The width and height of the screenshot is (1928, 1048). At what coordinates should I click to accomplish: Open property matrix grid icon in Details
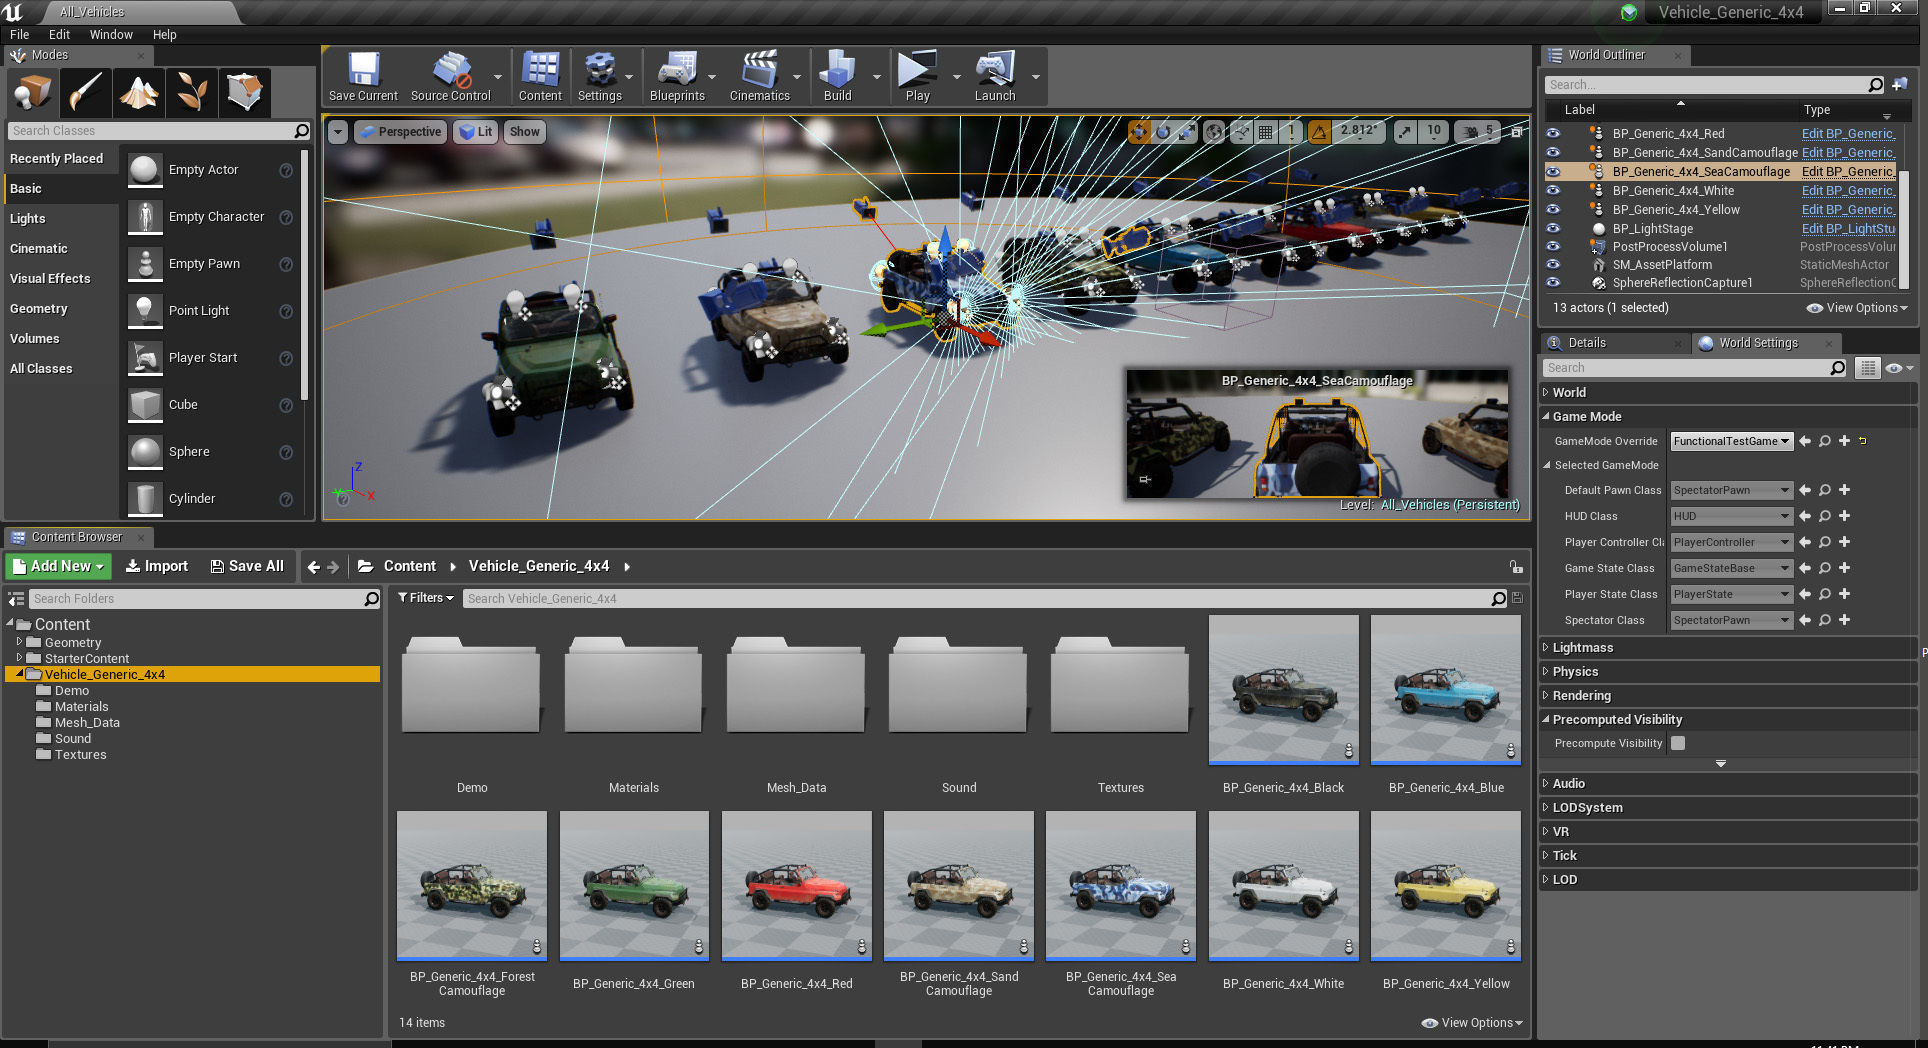(x=1867, y=368)
